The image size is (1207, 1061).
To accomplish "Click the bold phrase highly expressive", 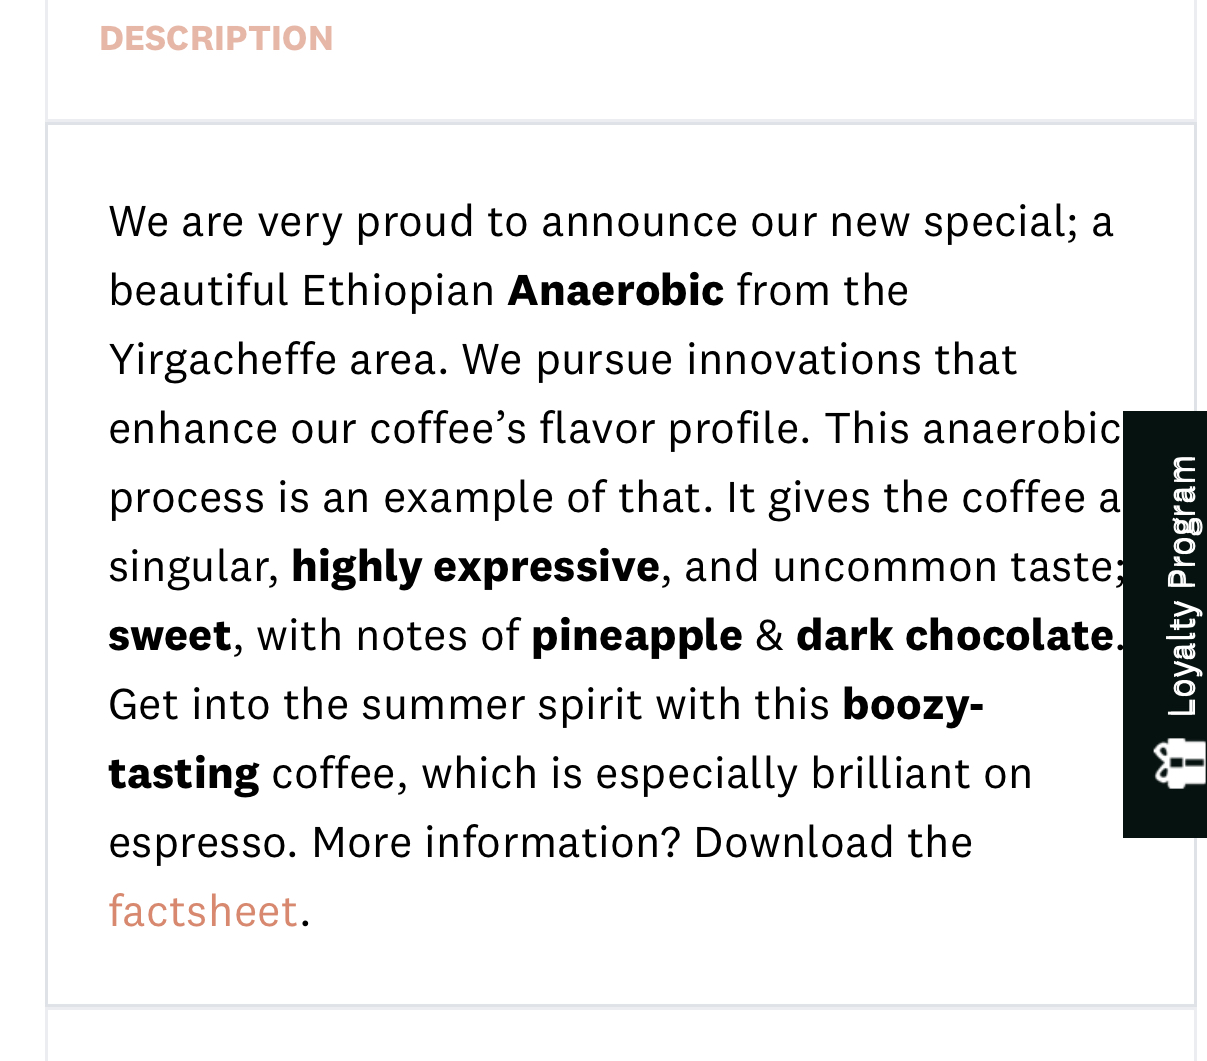I will click(475, 567).
